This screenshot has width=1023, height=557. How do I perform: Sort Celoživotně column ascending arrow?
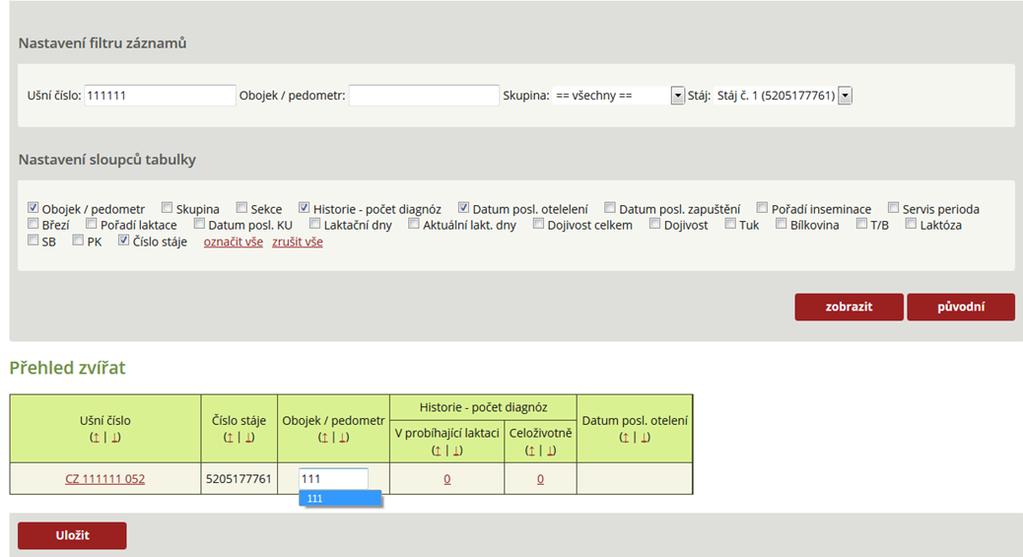coord(530,451)
